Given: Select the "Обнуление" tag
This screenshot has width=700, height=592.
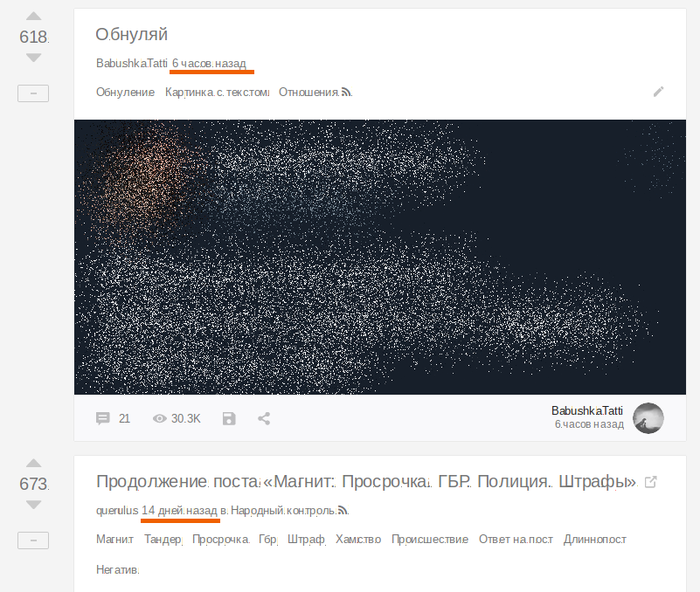Looking at the screenshot, I should tap(125, 92).
